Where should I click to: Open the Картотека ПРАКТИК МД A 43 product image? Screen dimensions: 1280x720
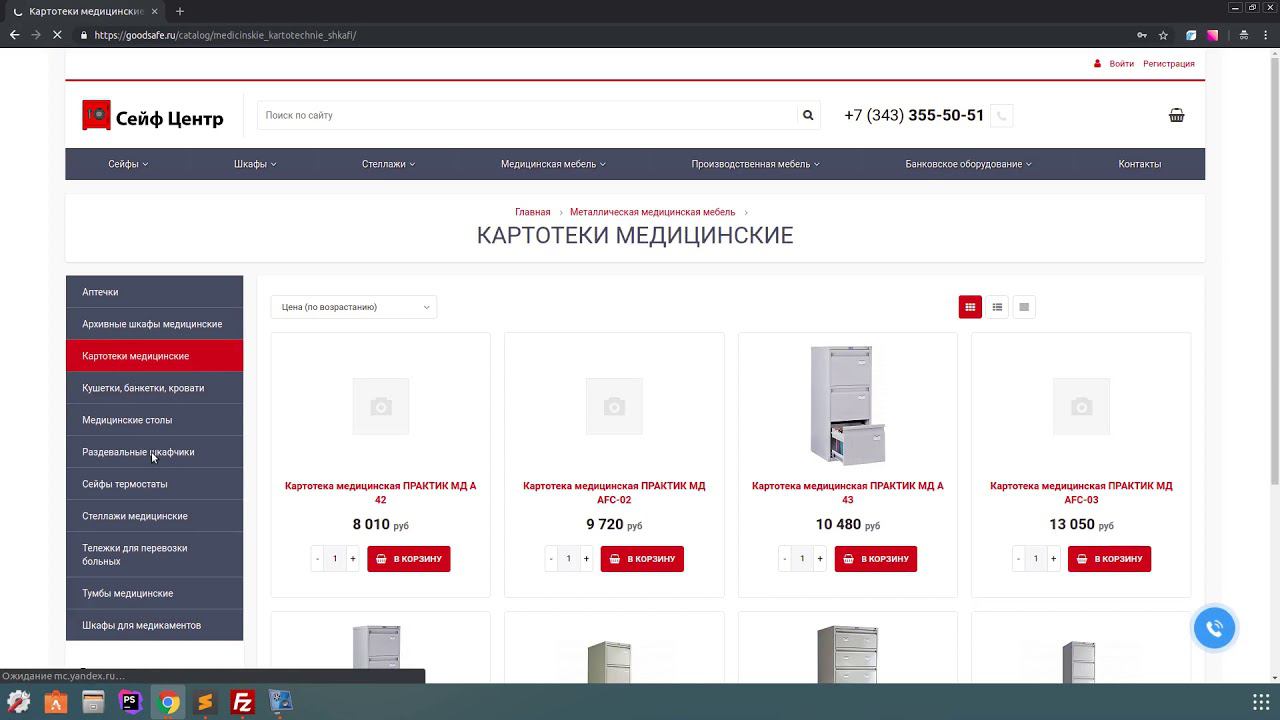[848, 406]
